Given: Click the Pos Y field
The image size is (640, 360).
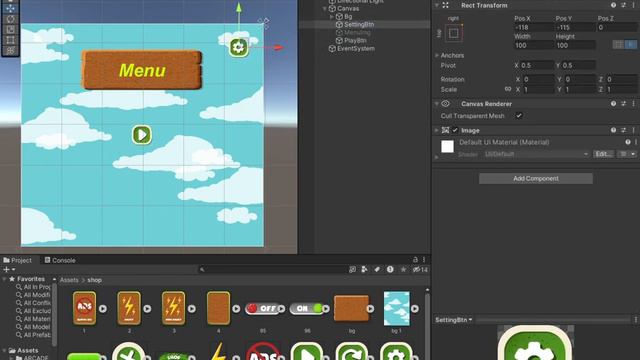Looking at the screenshot, I should coord(575,27).
